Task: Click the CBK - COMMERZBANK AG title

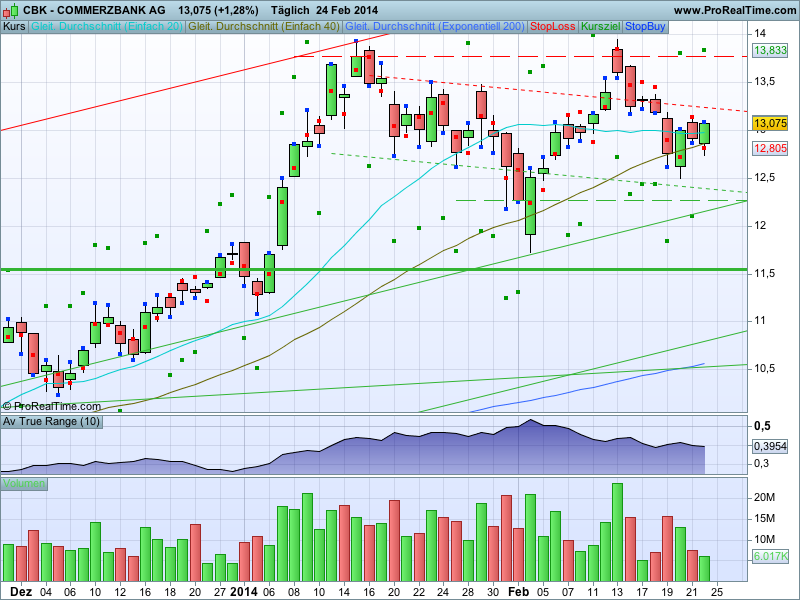Action: (94, 10)
